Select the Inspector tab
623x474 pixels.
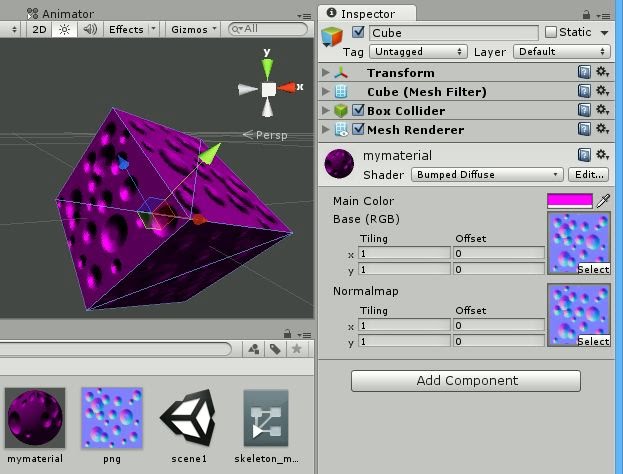coord(368,14)
